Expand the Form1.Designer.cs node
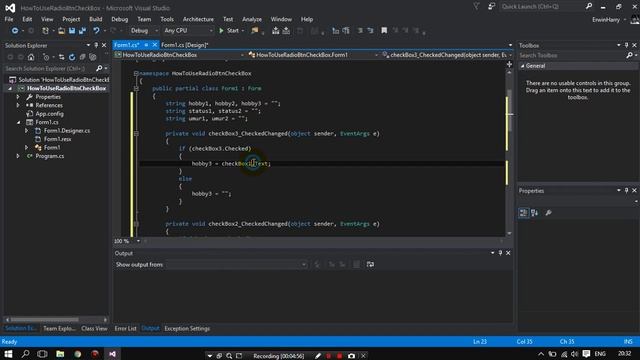The width and height of the screenshot is (640, 360). (x=27, y=131)
